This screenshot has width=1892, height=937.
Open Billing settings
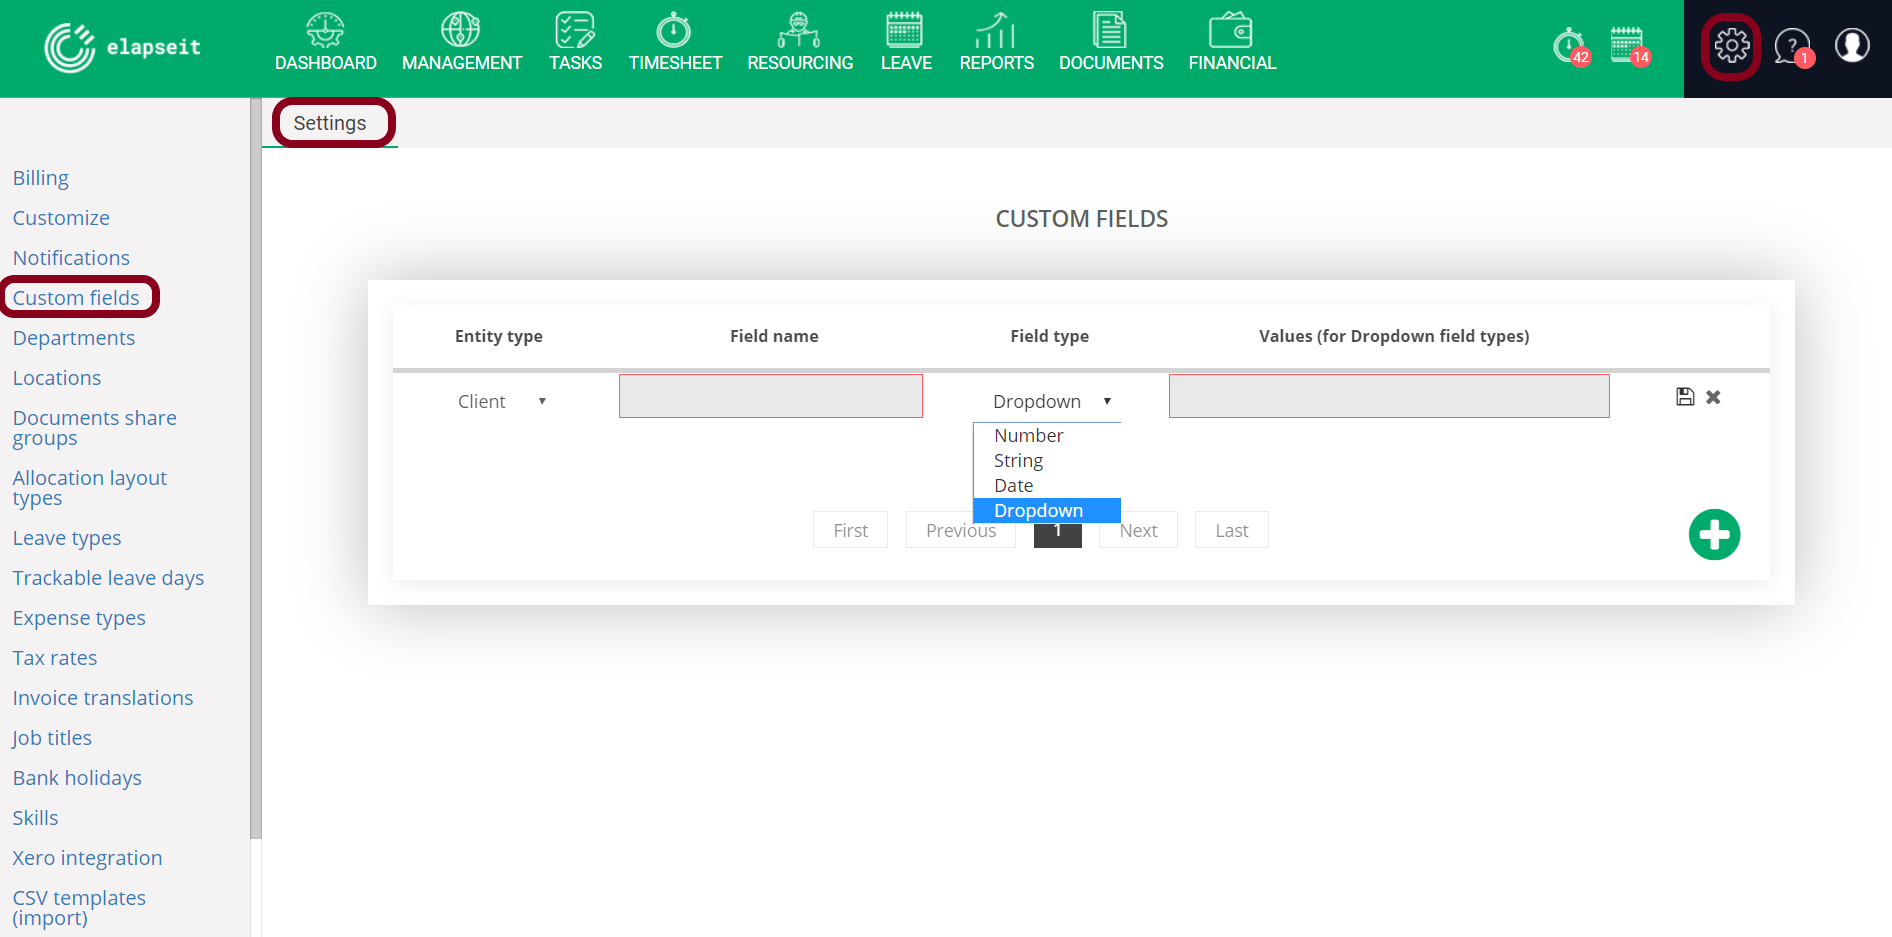[41, 178]
